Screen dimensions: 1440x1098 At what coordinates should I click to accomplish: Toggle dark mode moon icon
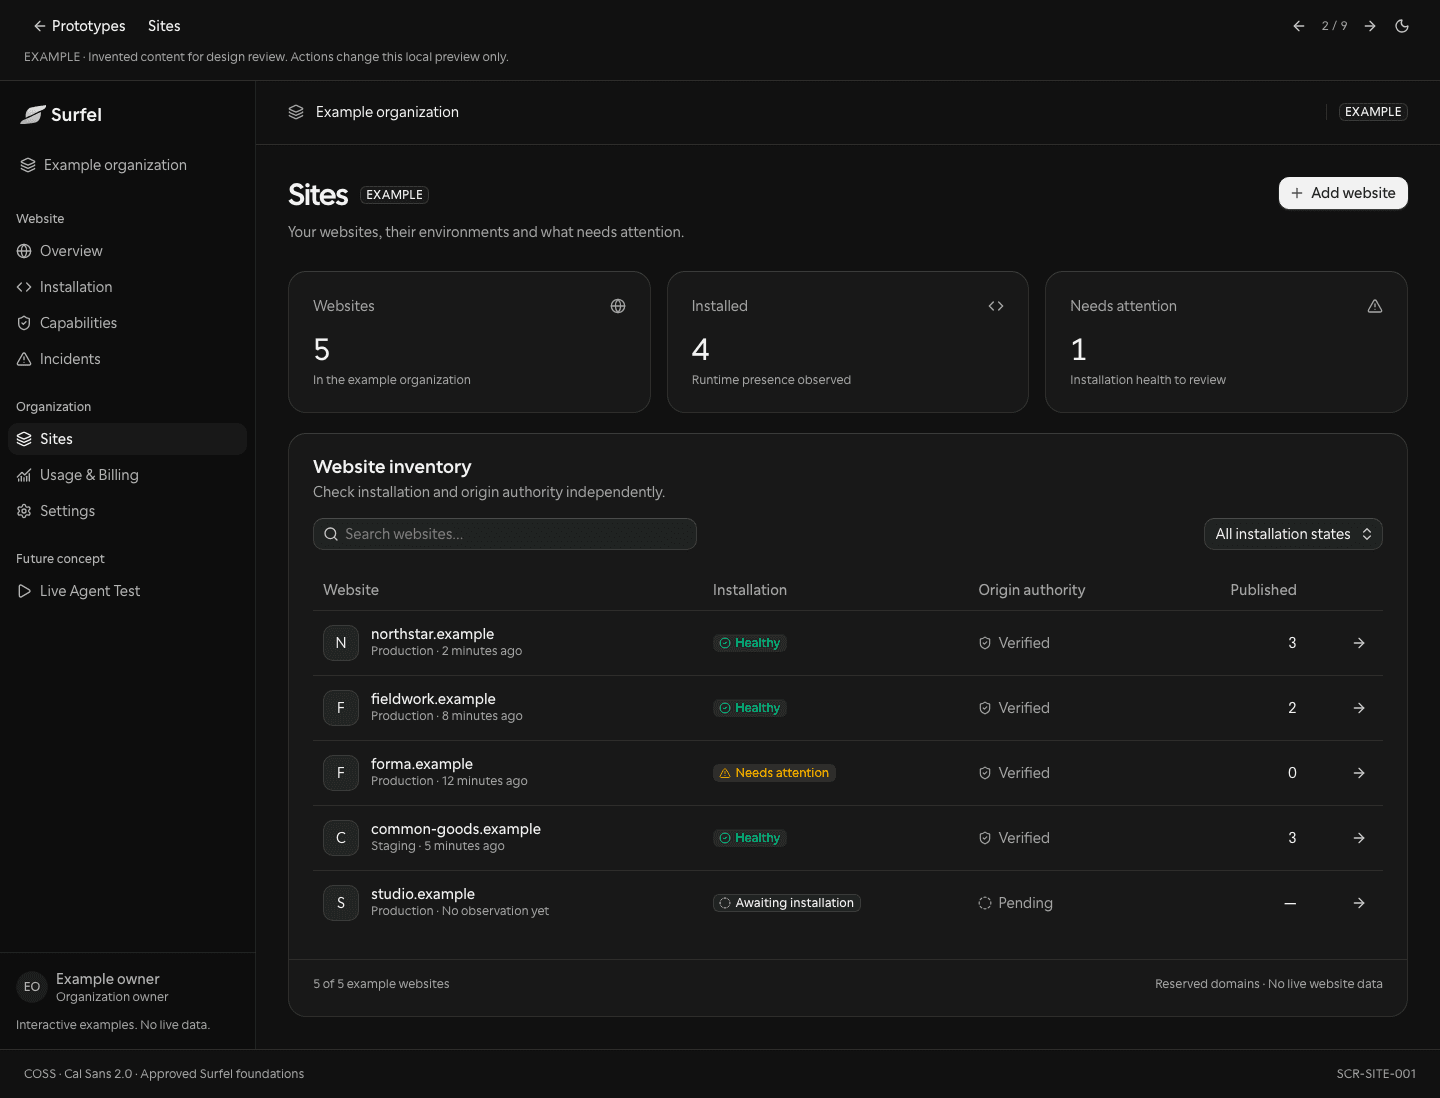1402,26
